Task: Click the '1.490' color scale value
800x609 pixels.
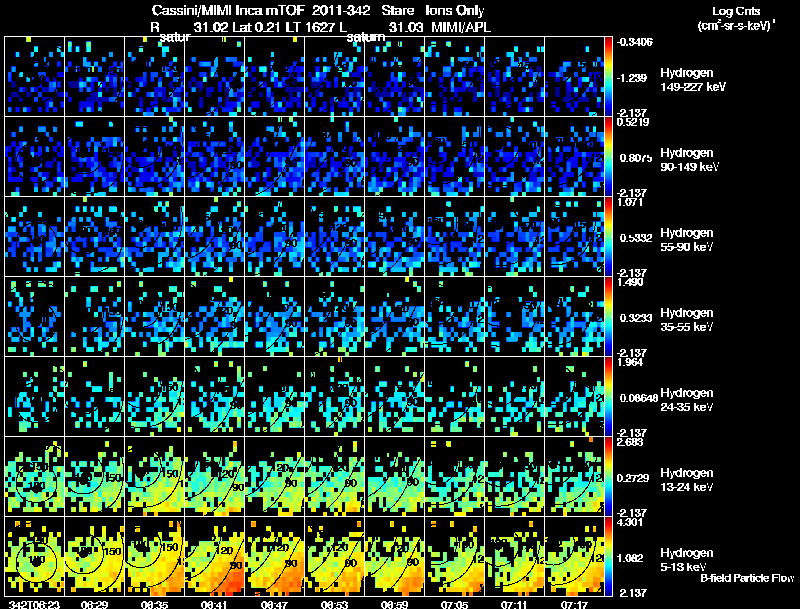Action: (630, 282)
